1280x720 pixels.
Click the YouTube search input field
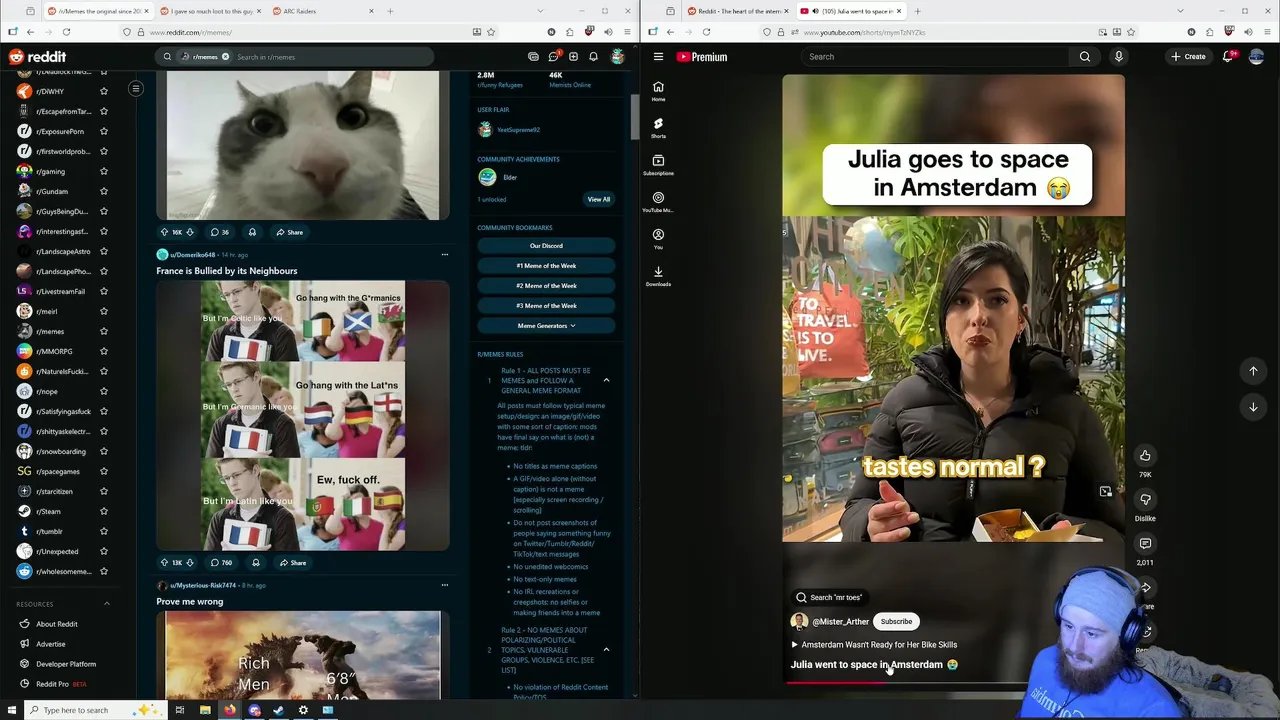tap(935, 57)
